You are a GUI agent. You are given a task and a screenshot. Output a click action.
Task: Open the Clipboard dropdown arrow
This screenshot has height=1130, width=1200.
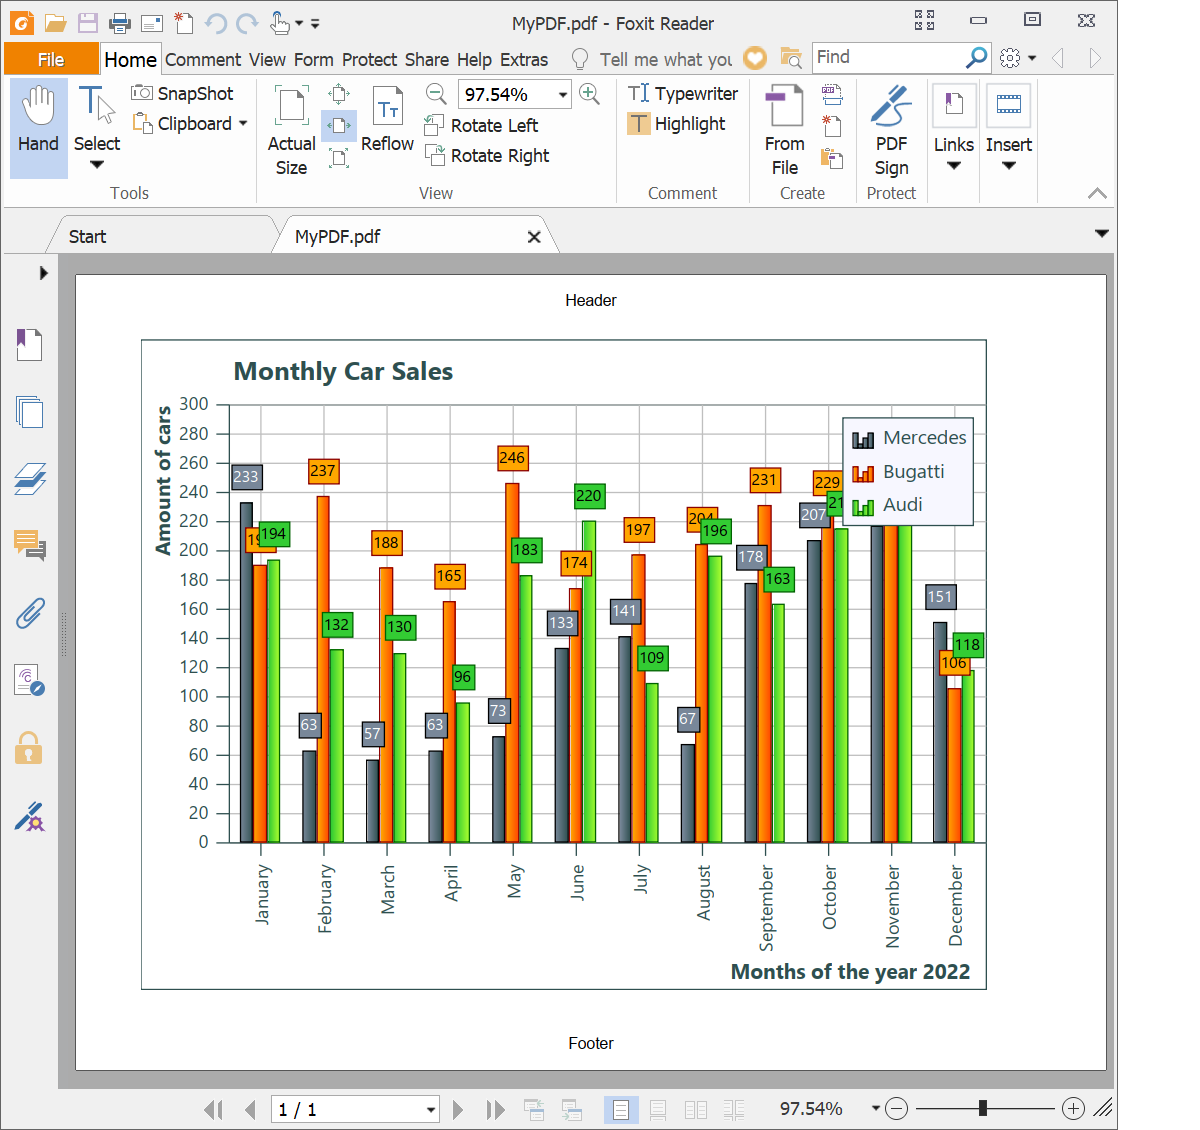243,124
